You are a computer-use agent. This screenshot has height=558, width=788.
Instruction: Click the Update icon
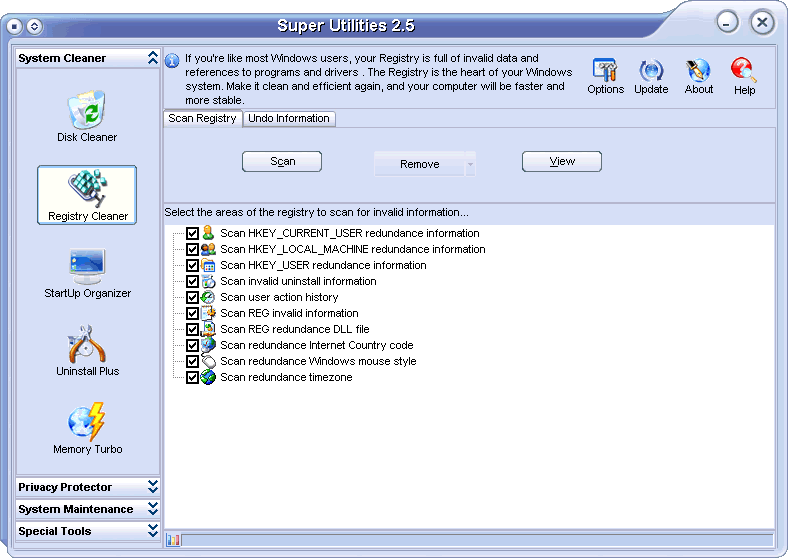click(x=651, y=76)
